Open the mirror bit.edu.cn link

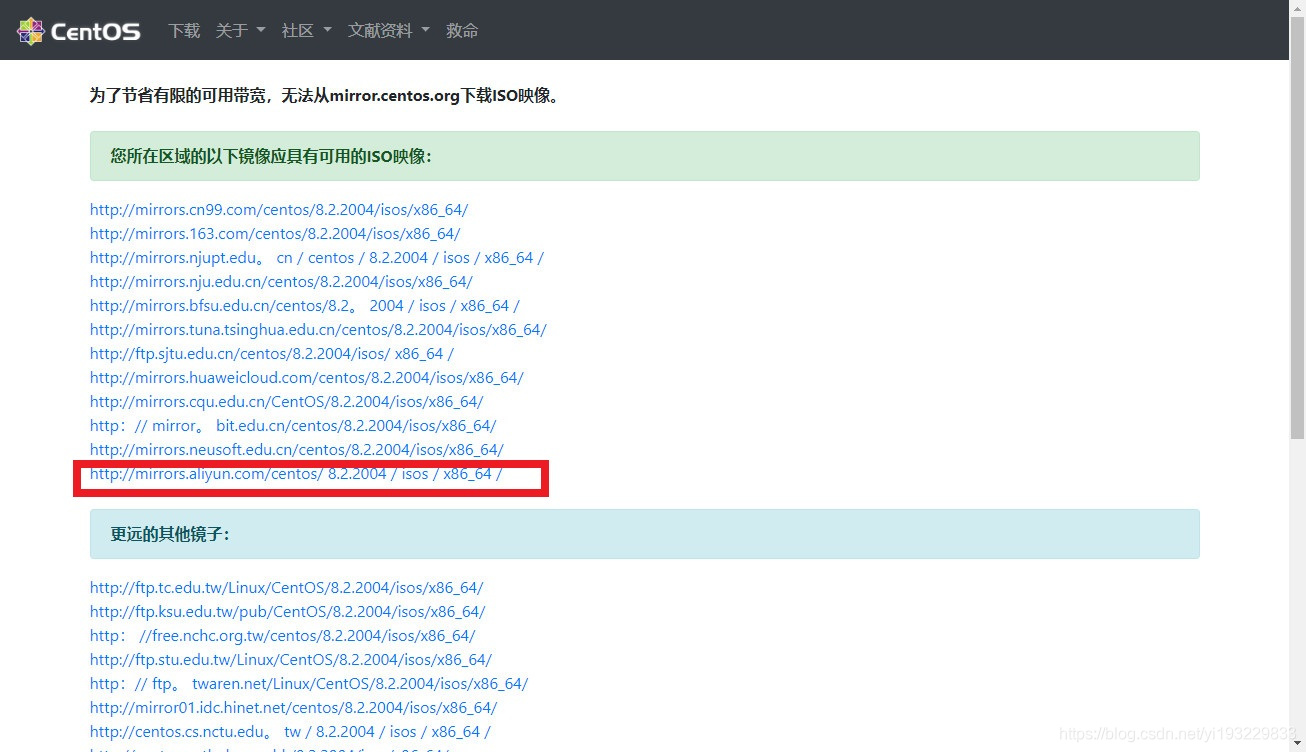[x=293, y=426]
